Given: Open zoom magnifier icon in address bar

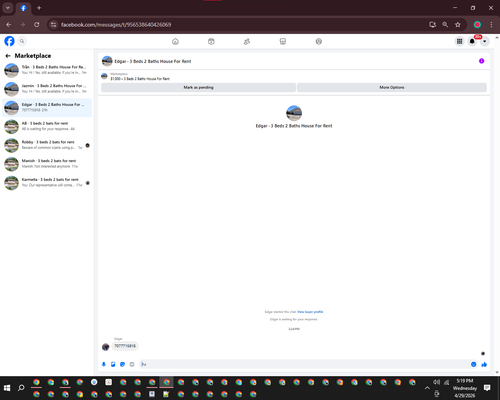Looking at the screenshot, I should 445,25.
